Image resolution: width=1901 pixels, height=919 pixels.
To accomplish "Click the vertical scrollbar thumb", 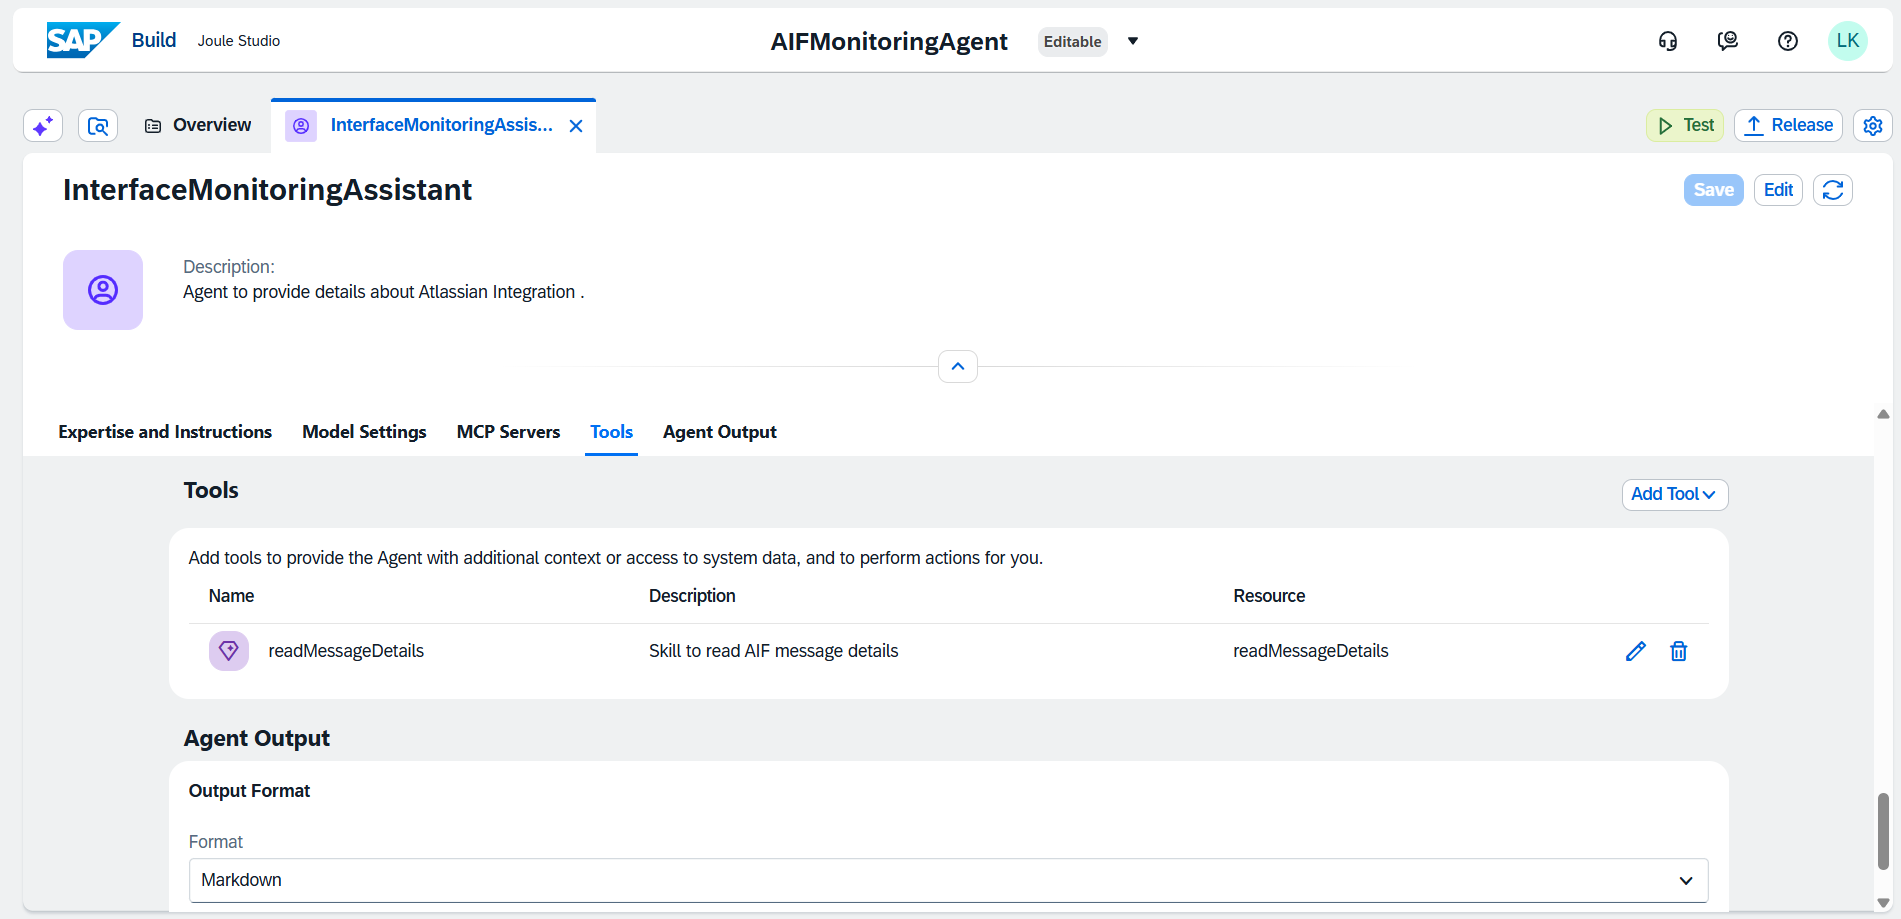I will point(1883,831).
